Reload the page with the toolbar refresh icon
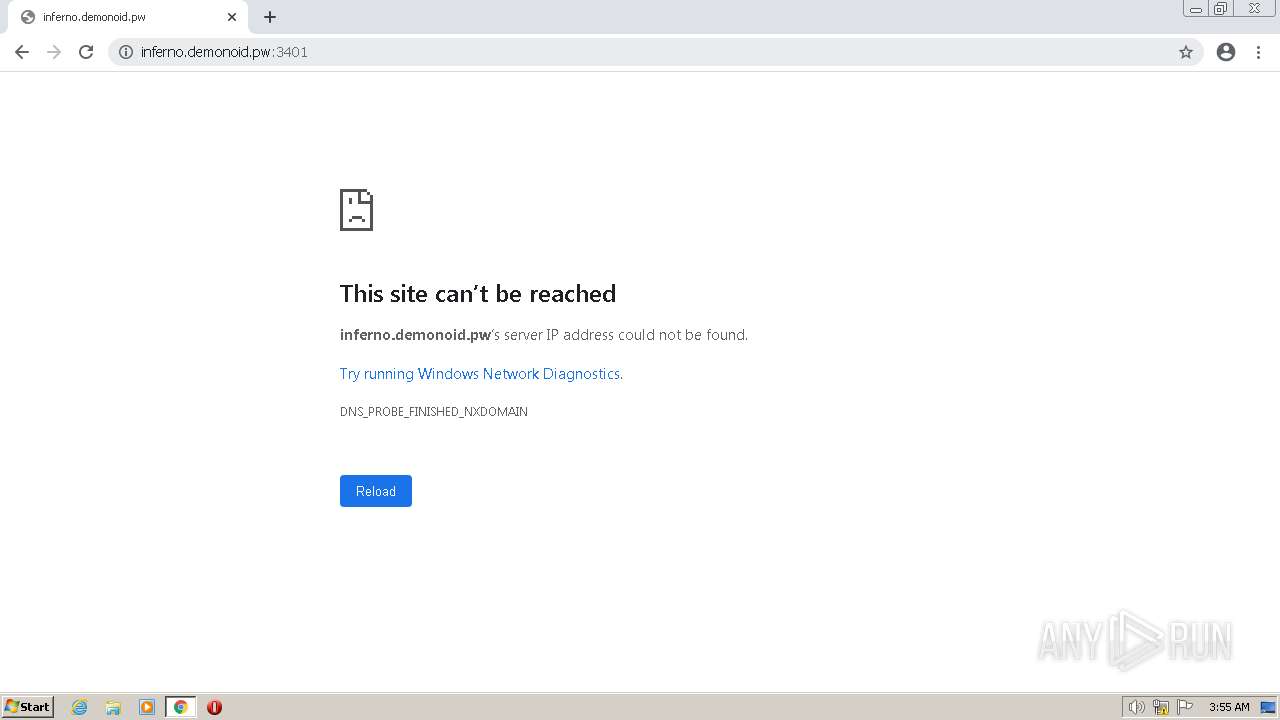Viewport: 1280px width, 720px height. click(x=86, y=52)
